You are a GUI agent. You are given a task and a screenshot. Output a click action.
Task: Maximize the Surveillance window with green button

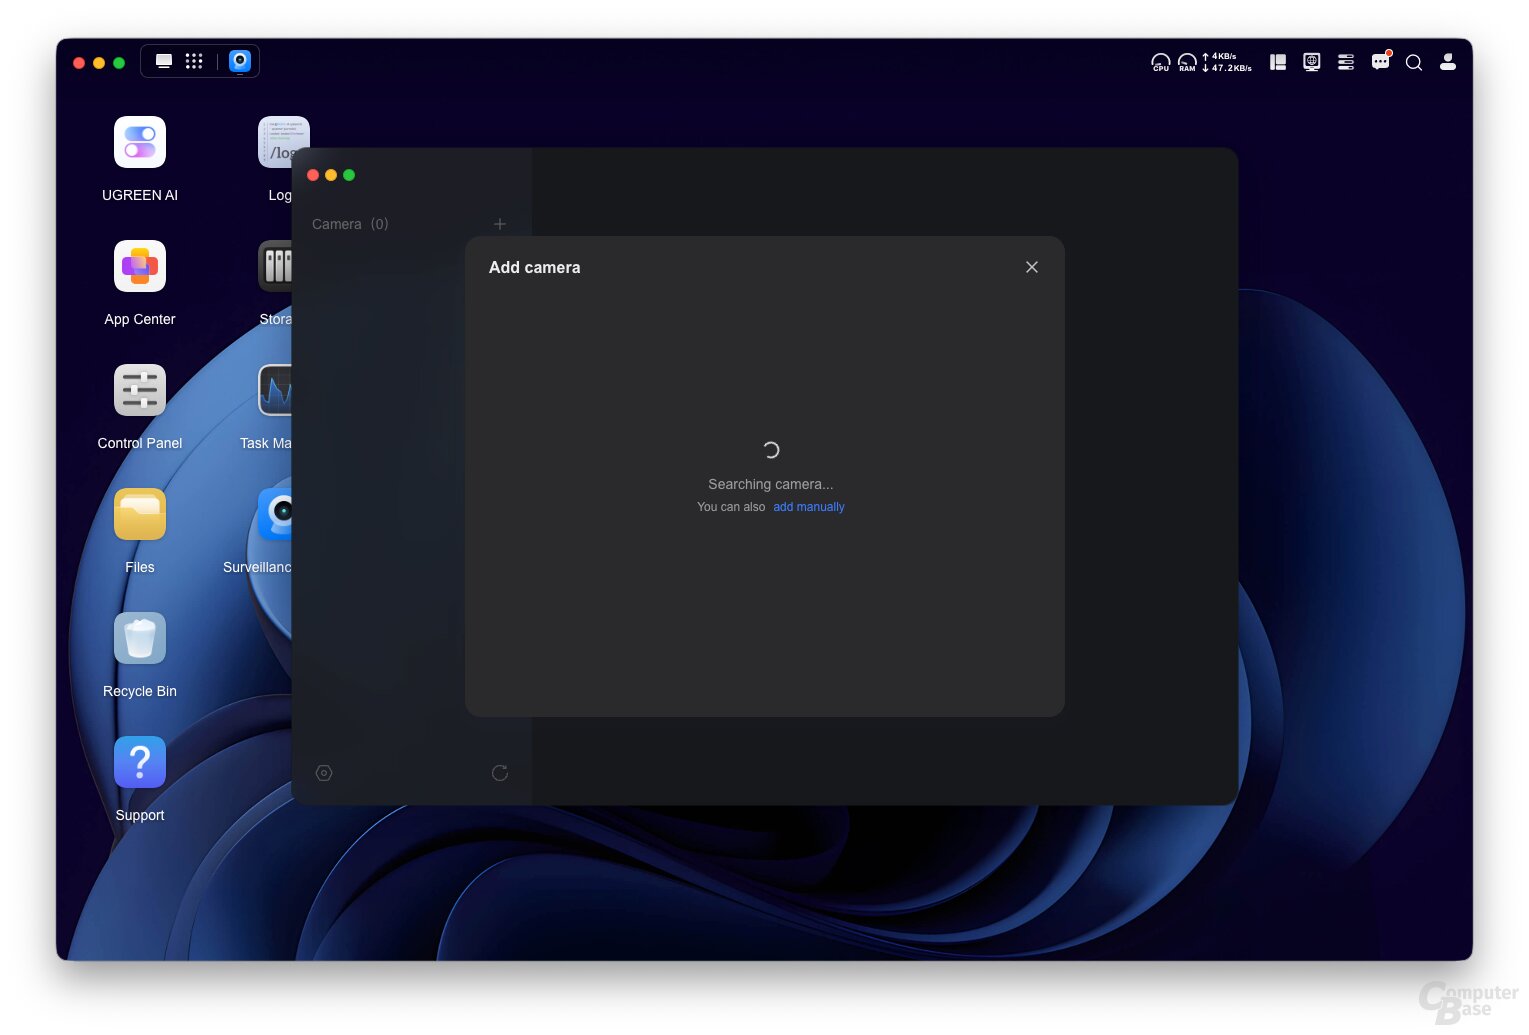click(349, 175)
